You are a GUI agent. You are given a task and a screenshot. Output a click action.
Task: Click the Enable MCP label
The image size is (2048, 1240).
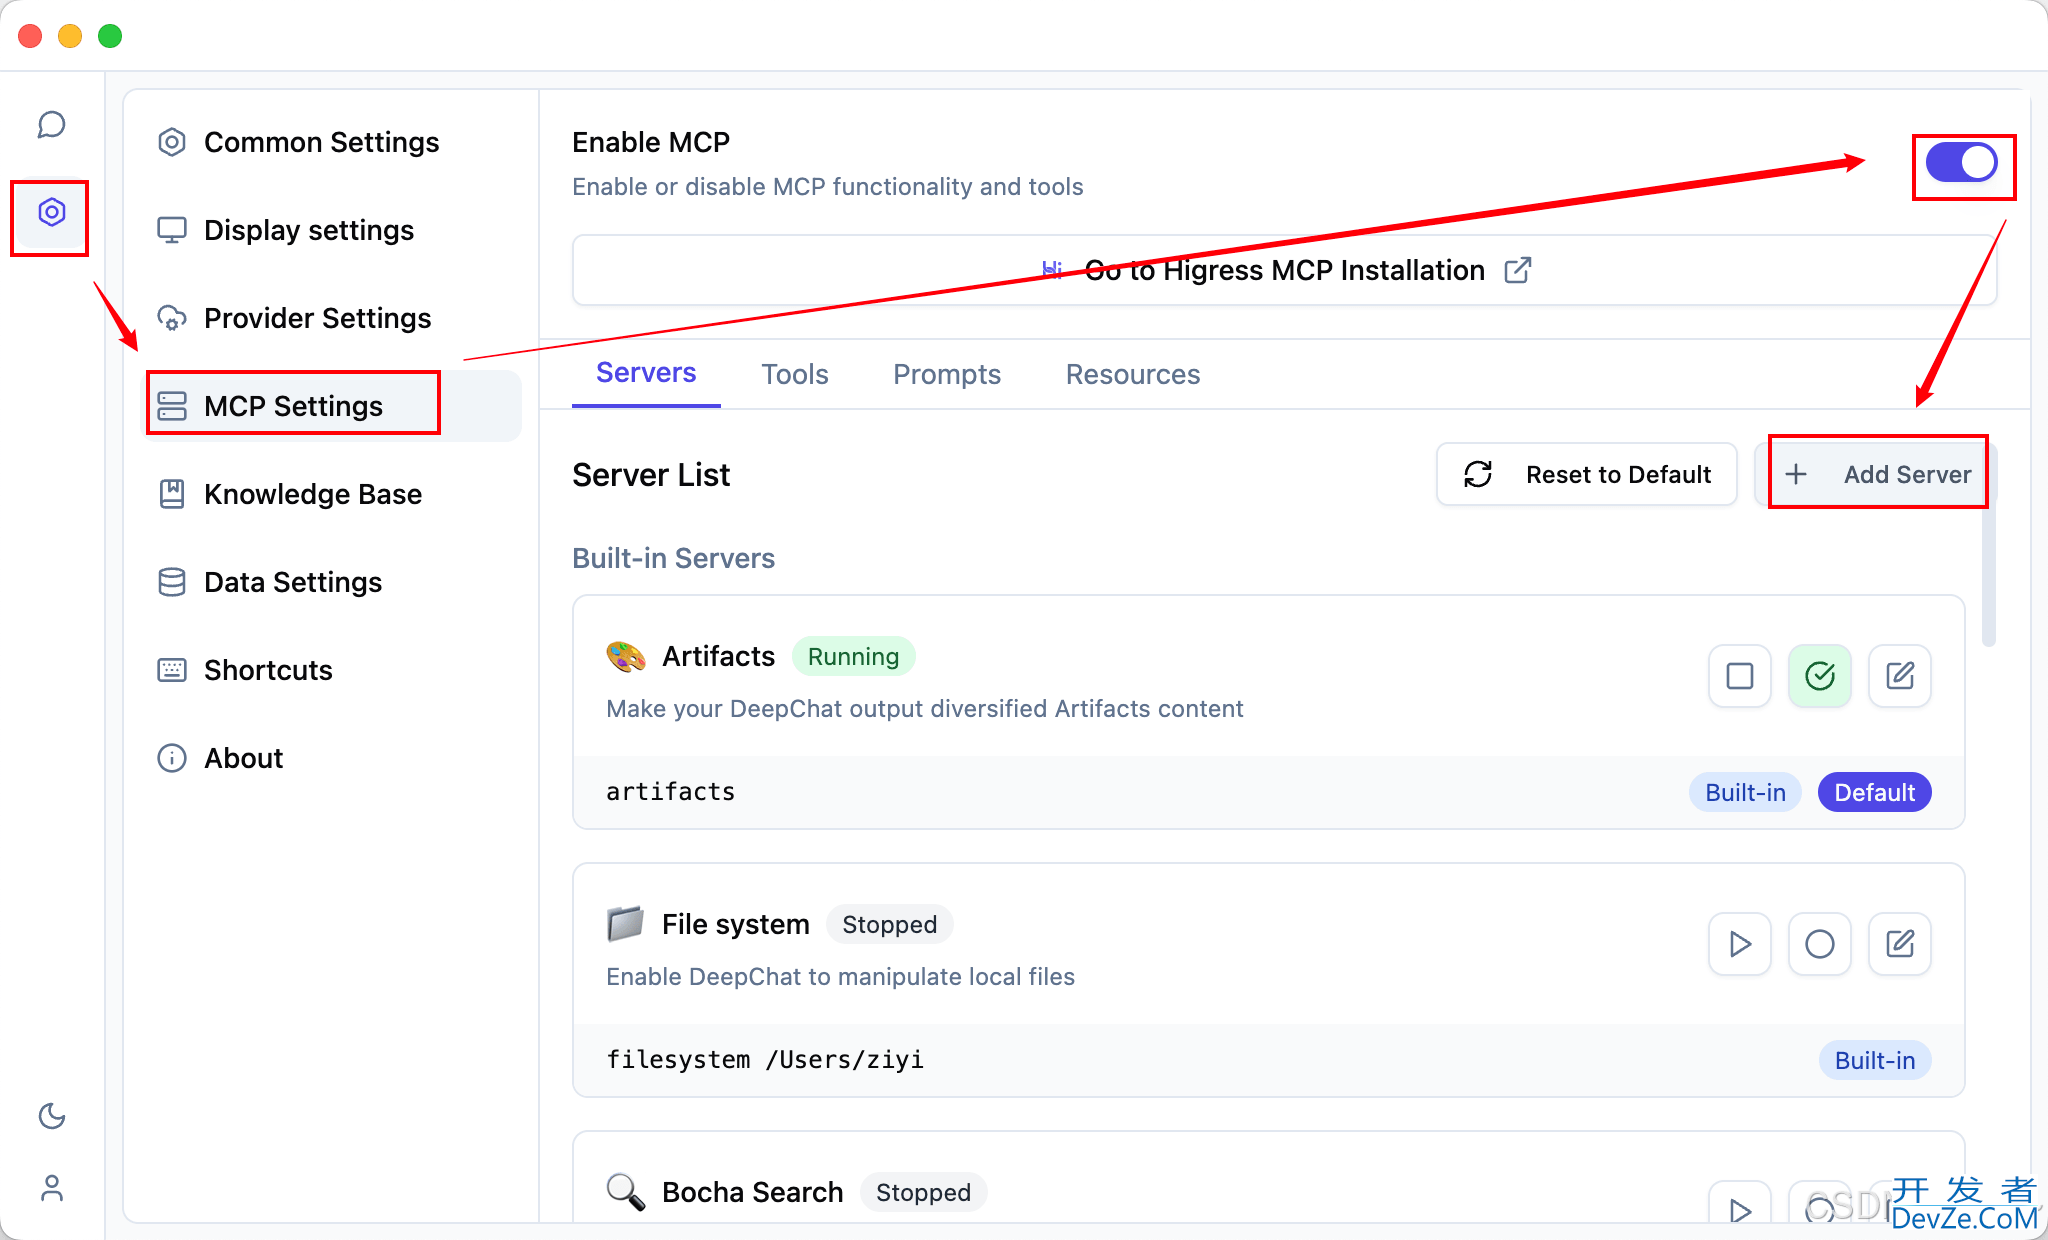(x=651, y=142)
